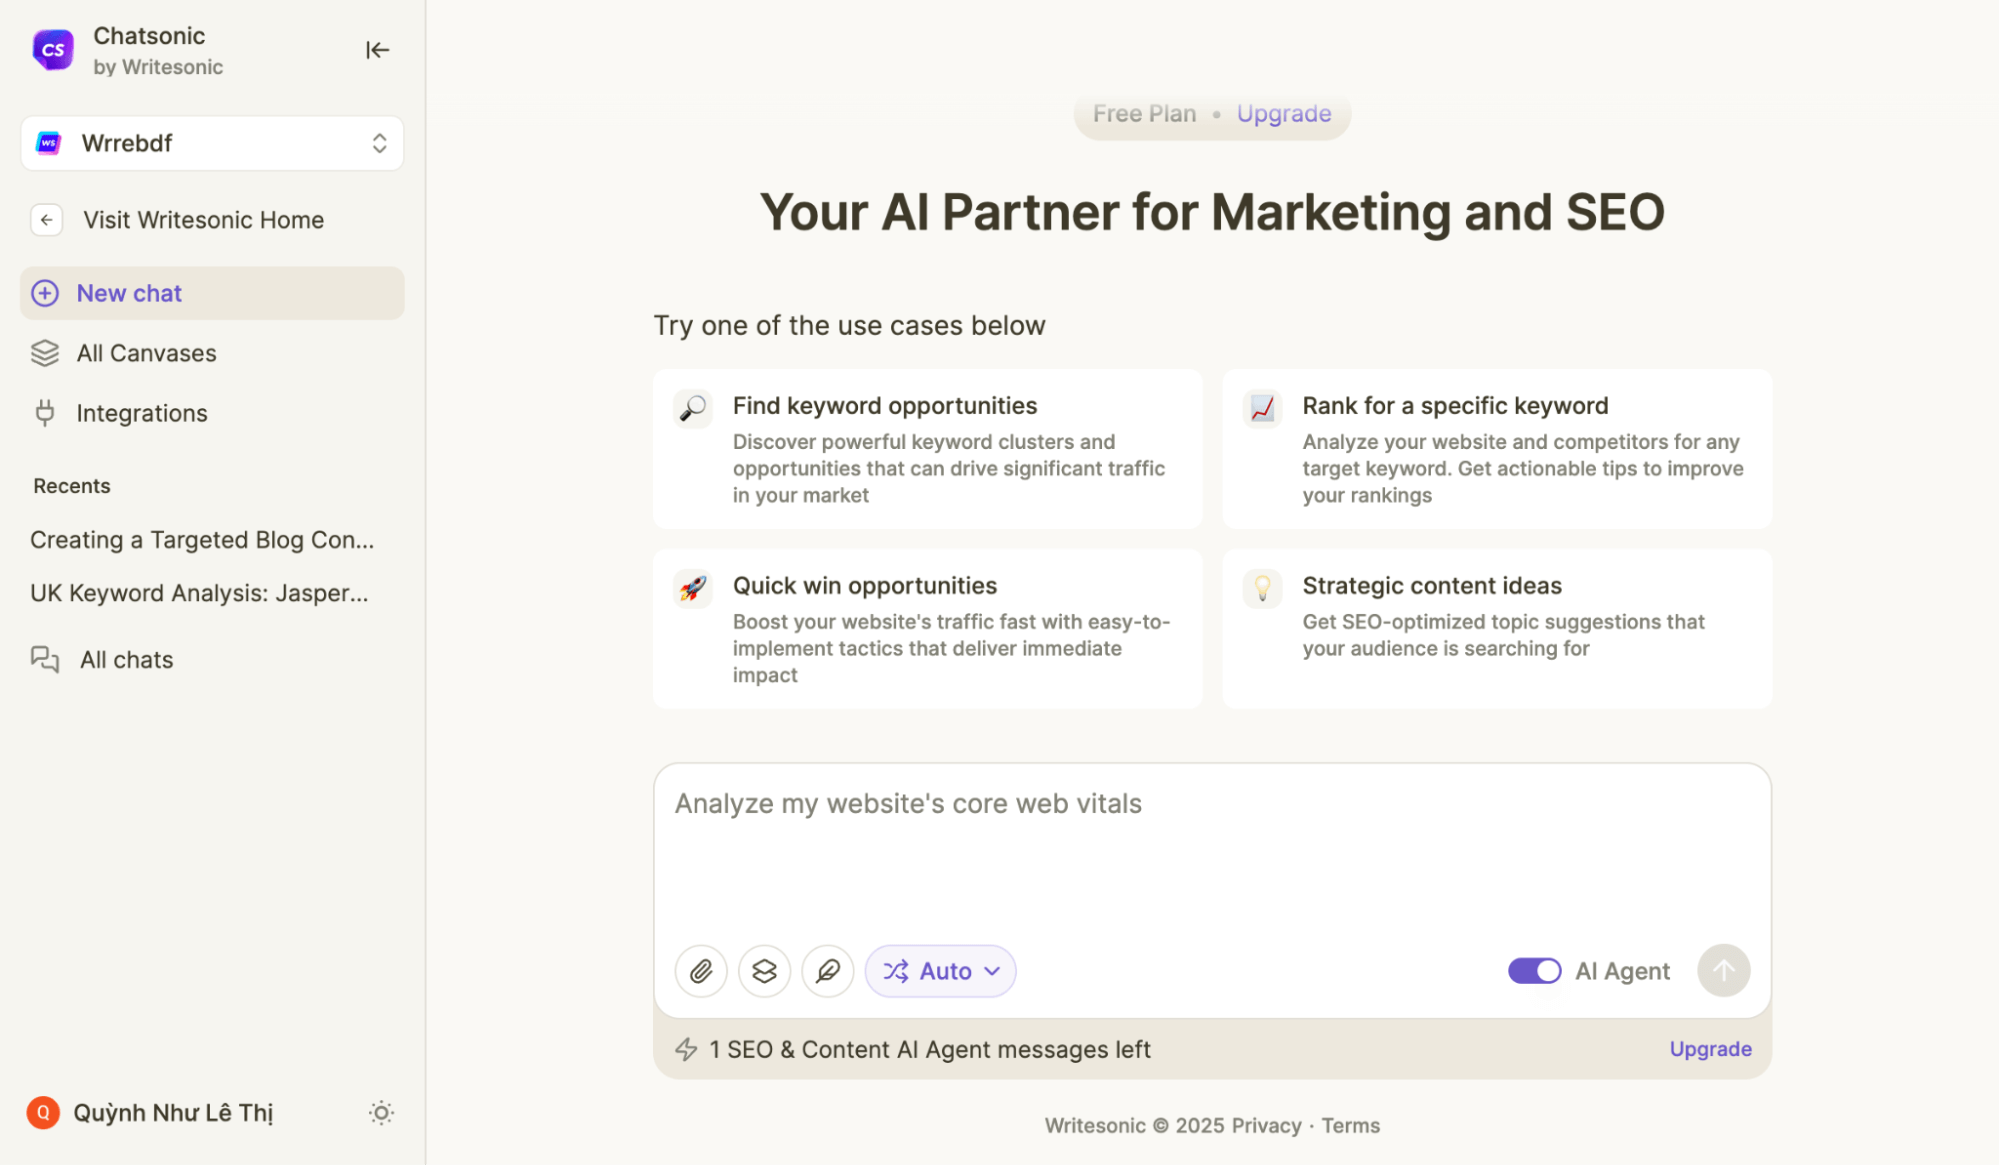This screenshot has width=1999, height=1166.
Task: Click the plug icon beside Integrations
Action: click(x=45, y=413)
